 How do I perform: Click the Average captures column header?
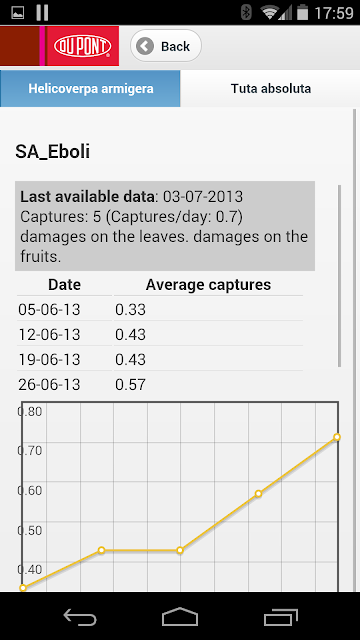coord(208,284)
